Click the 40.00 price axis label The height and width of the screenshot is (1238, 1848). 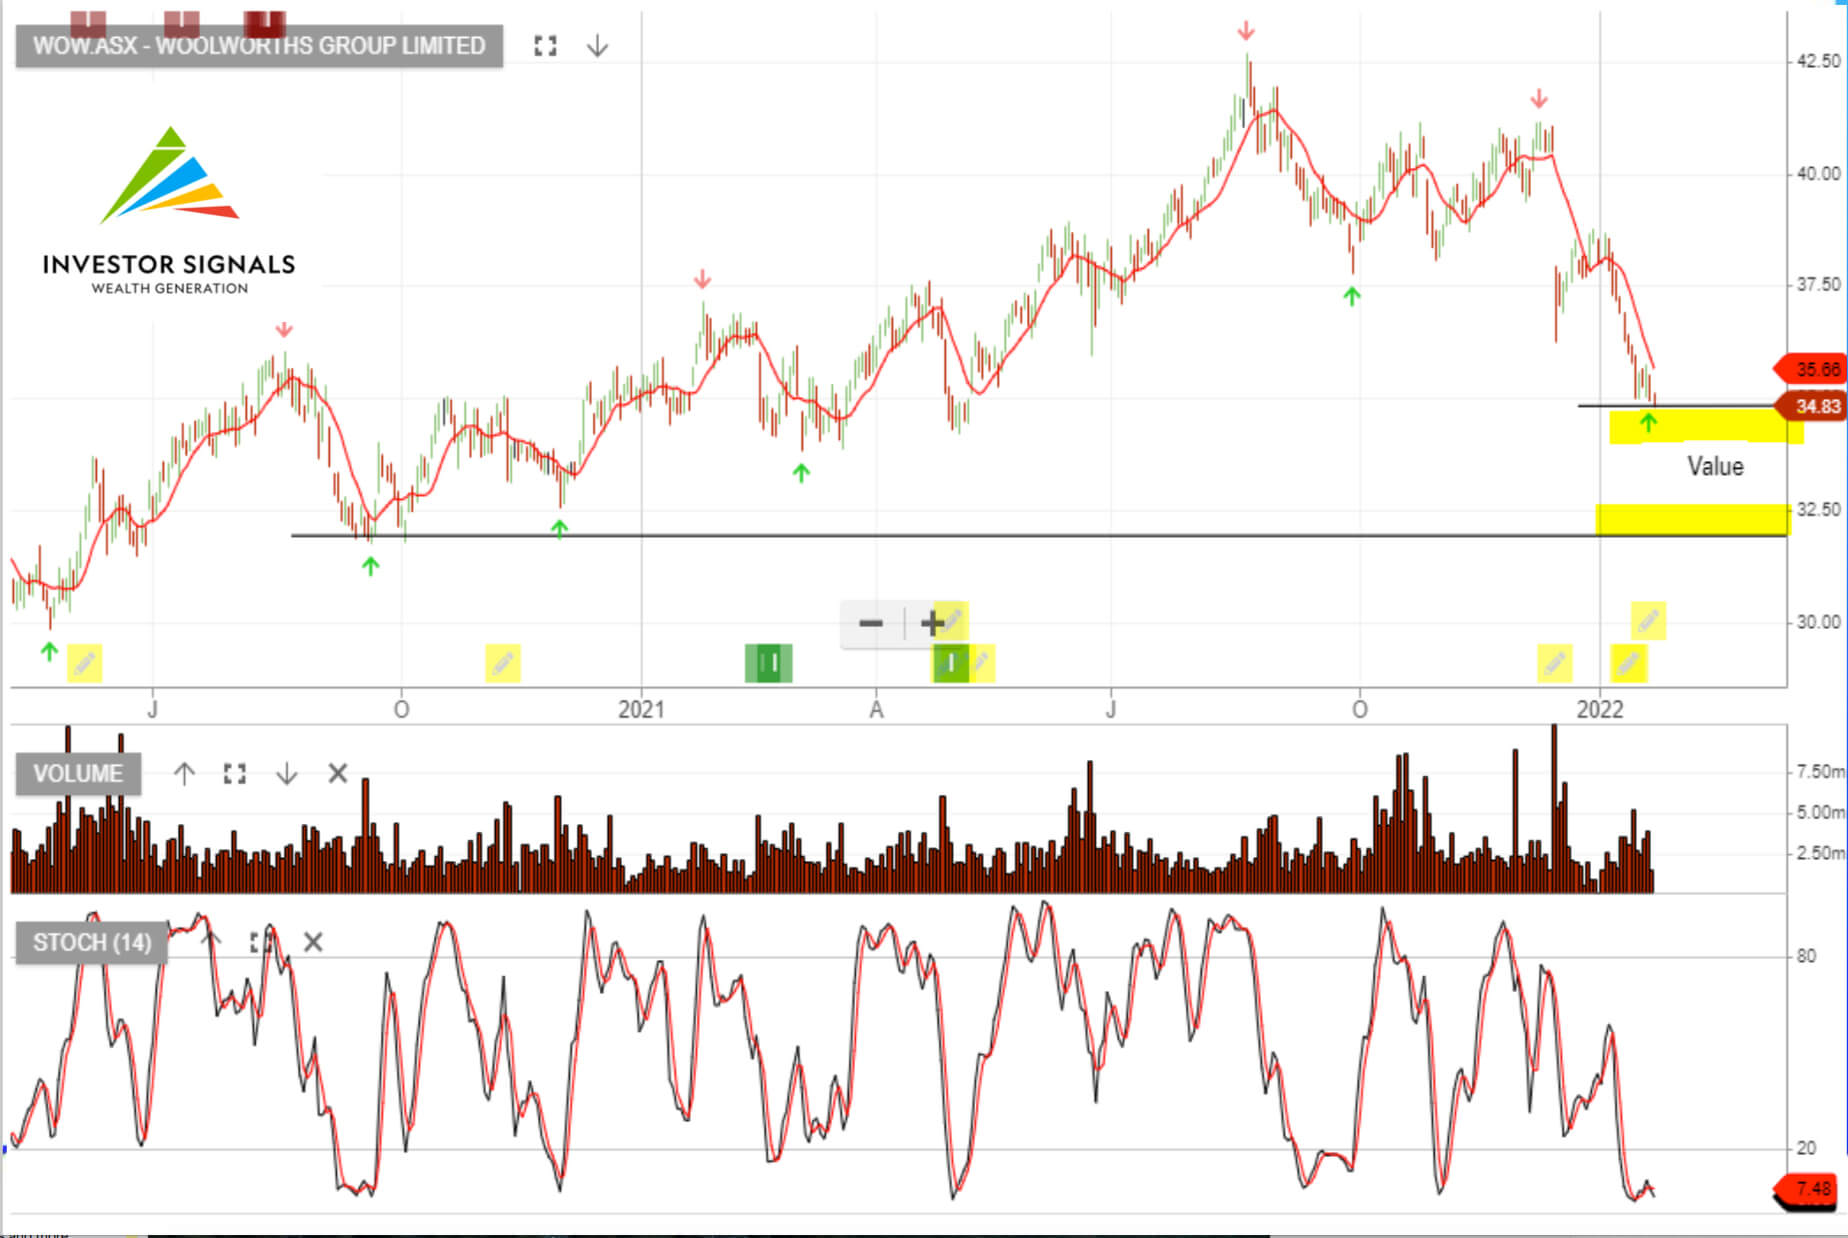[1818, 174]
